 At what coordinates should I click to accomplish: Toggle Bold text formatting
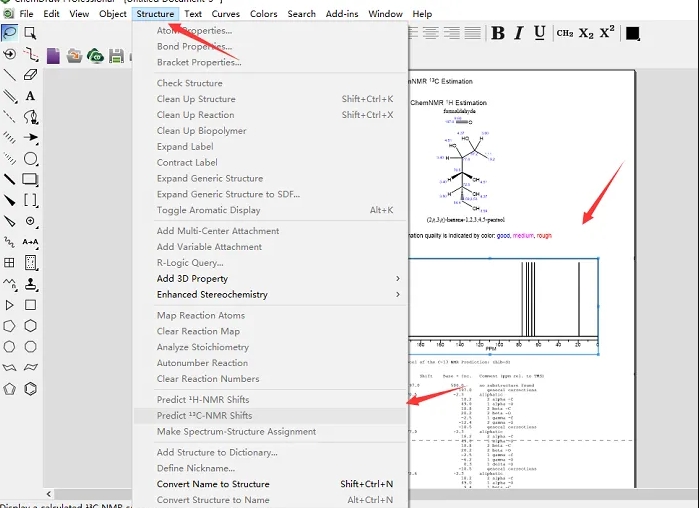(498, 34)
